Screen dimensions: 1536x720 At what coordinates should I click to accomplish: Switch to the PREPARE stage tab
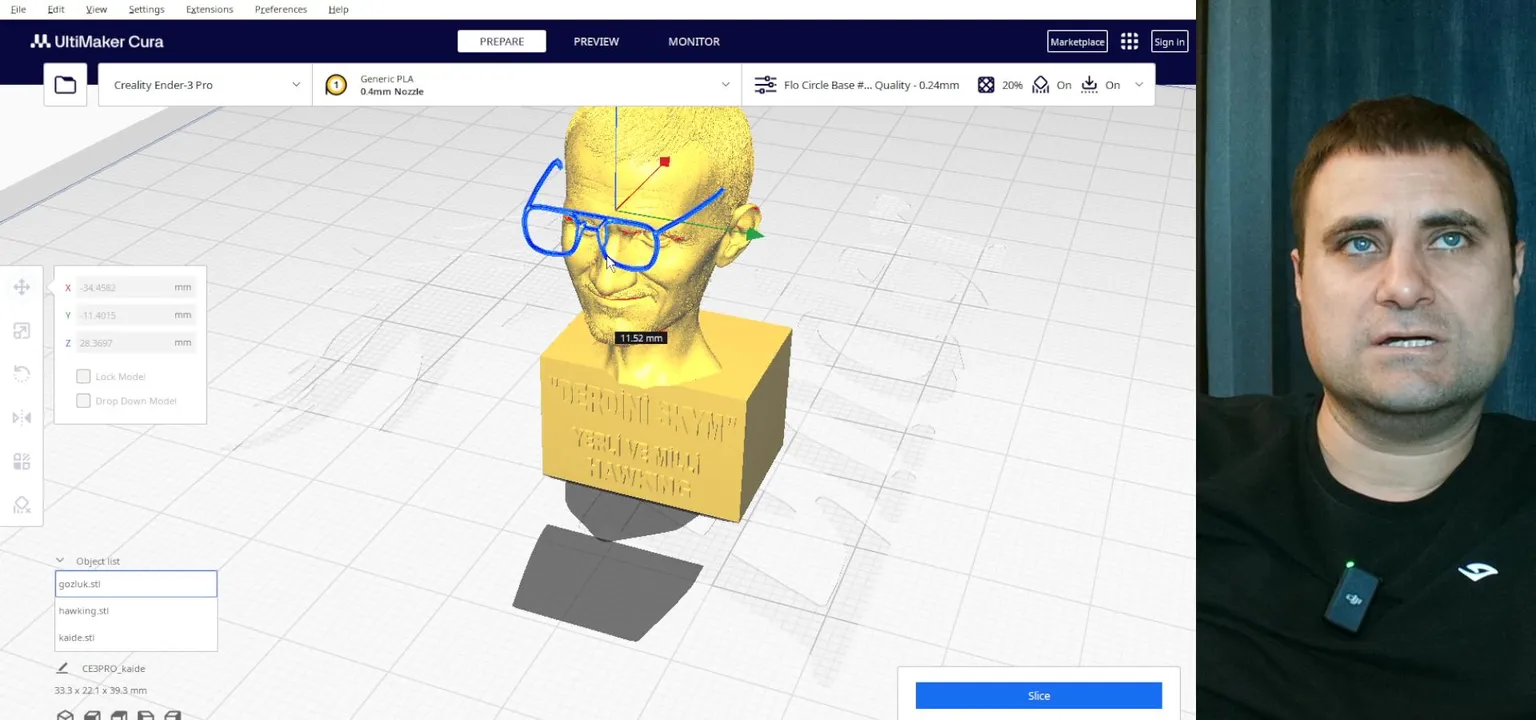pos(502,41)
